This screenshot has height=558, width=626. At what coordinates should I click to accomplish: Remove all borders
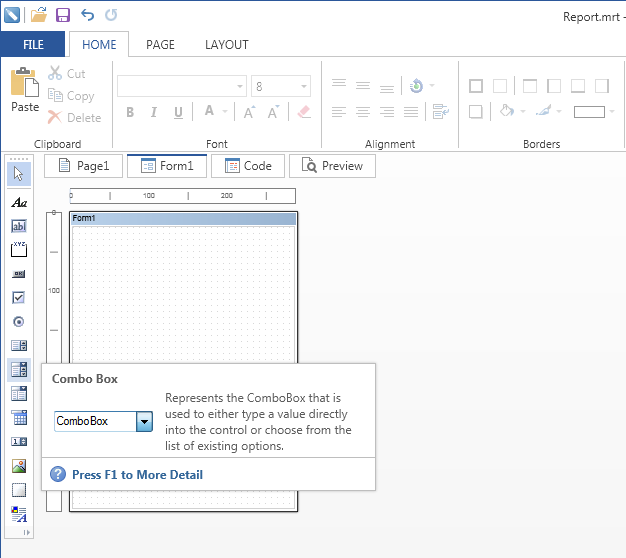500,86
